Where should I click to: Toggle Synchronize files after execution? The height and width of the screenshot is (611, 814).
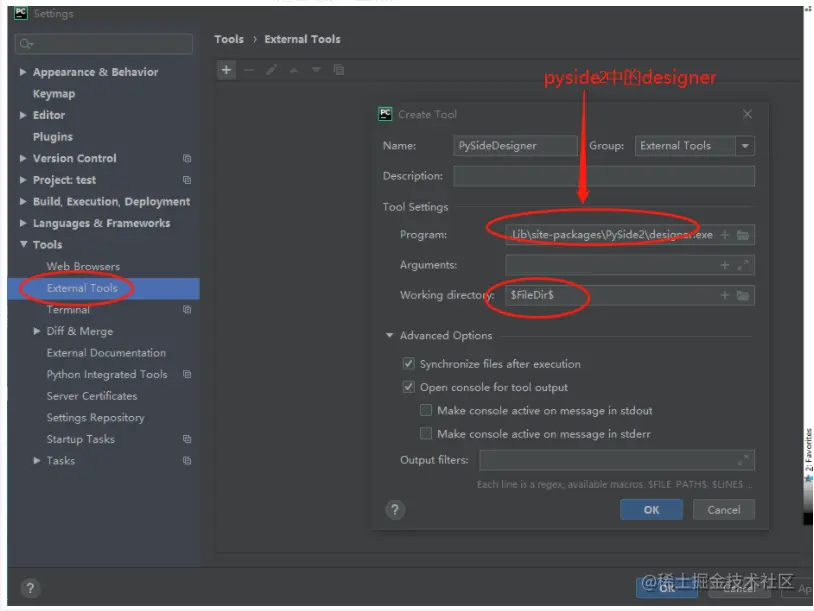(x=409, y=363)
